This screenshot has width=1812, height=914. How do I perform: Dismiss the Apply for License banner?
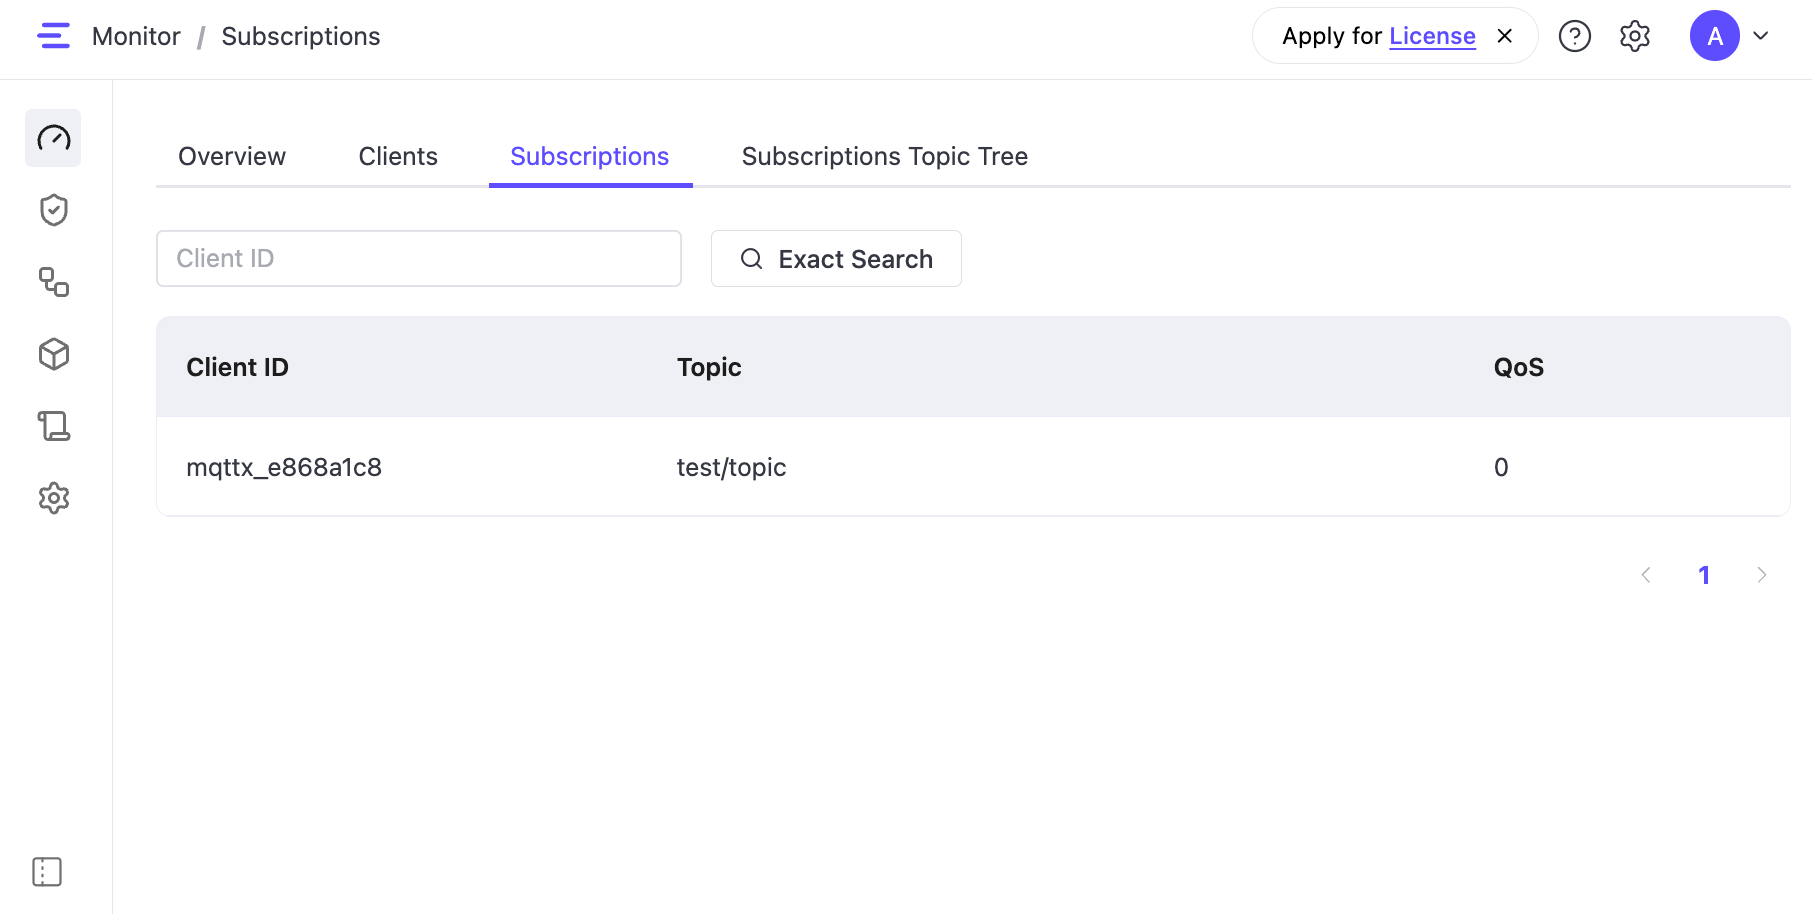click(1504, 35)
